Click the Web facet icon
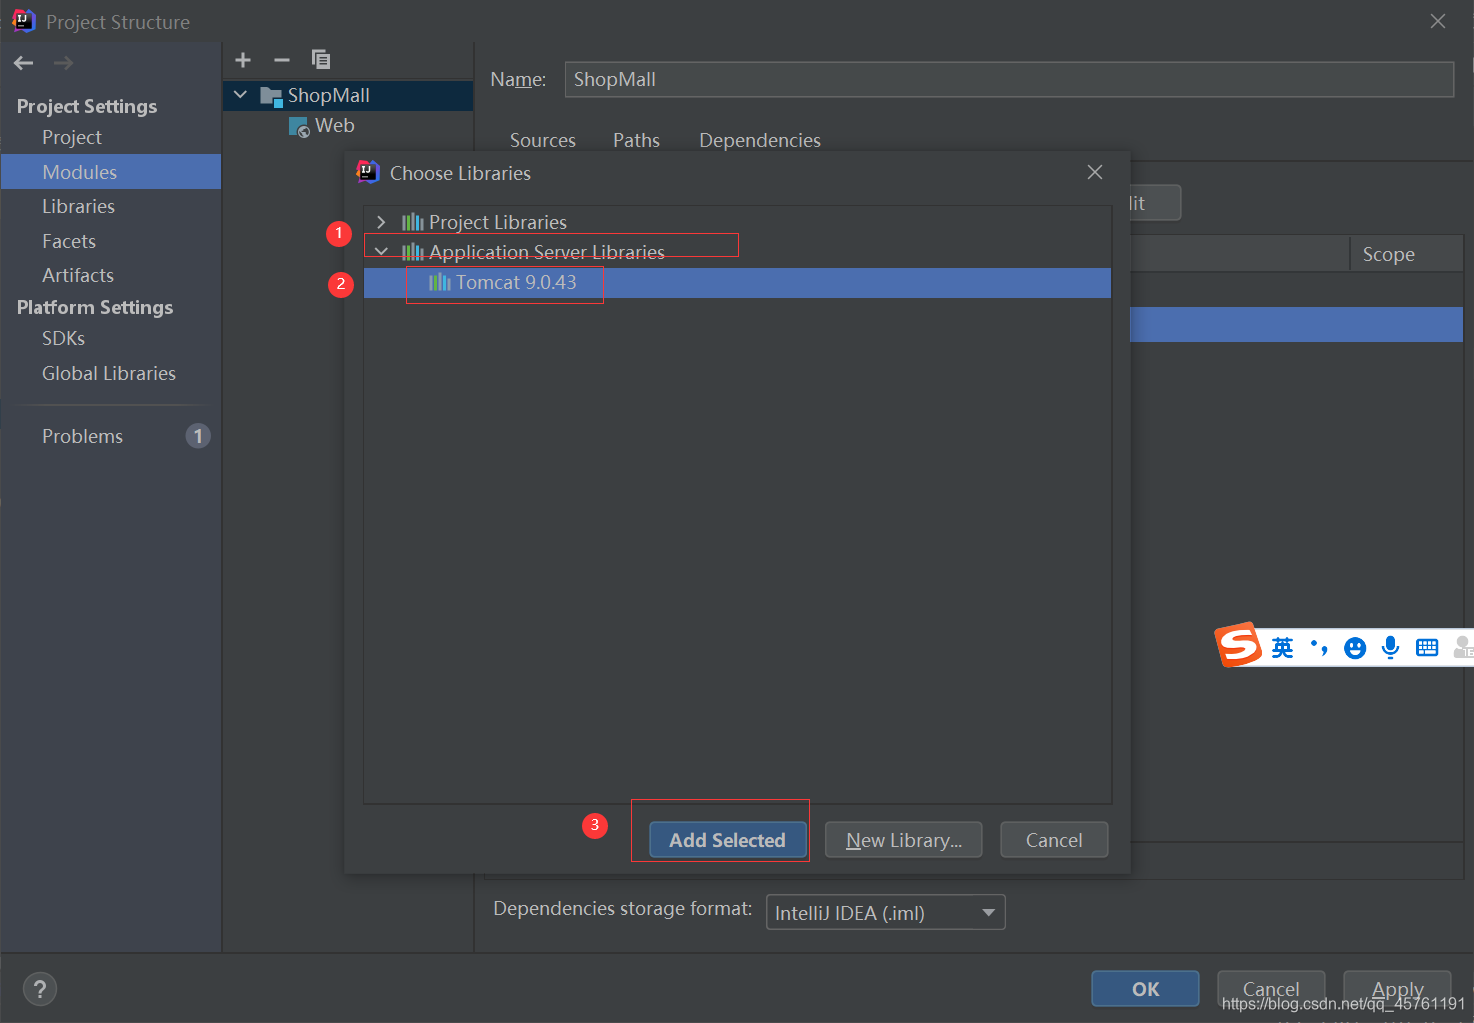 click(x=299, y=127)
